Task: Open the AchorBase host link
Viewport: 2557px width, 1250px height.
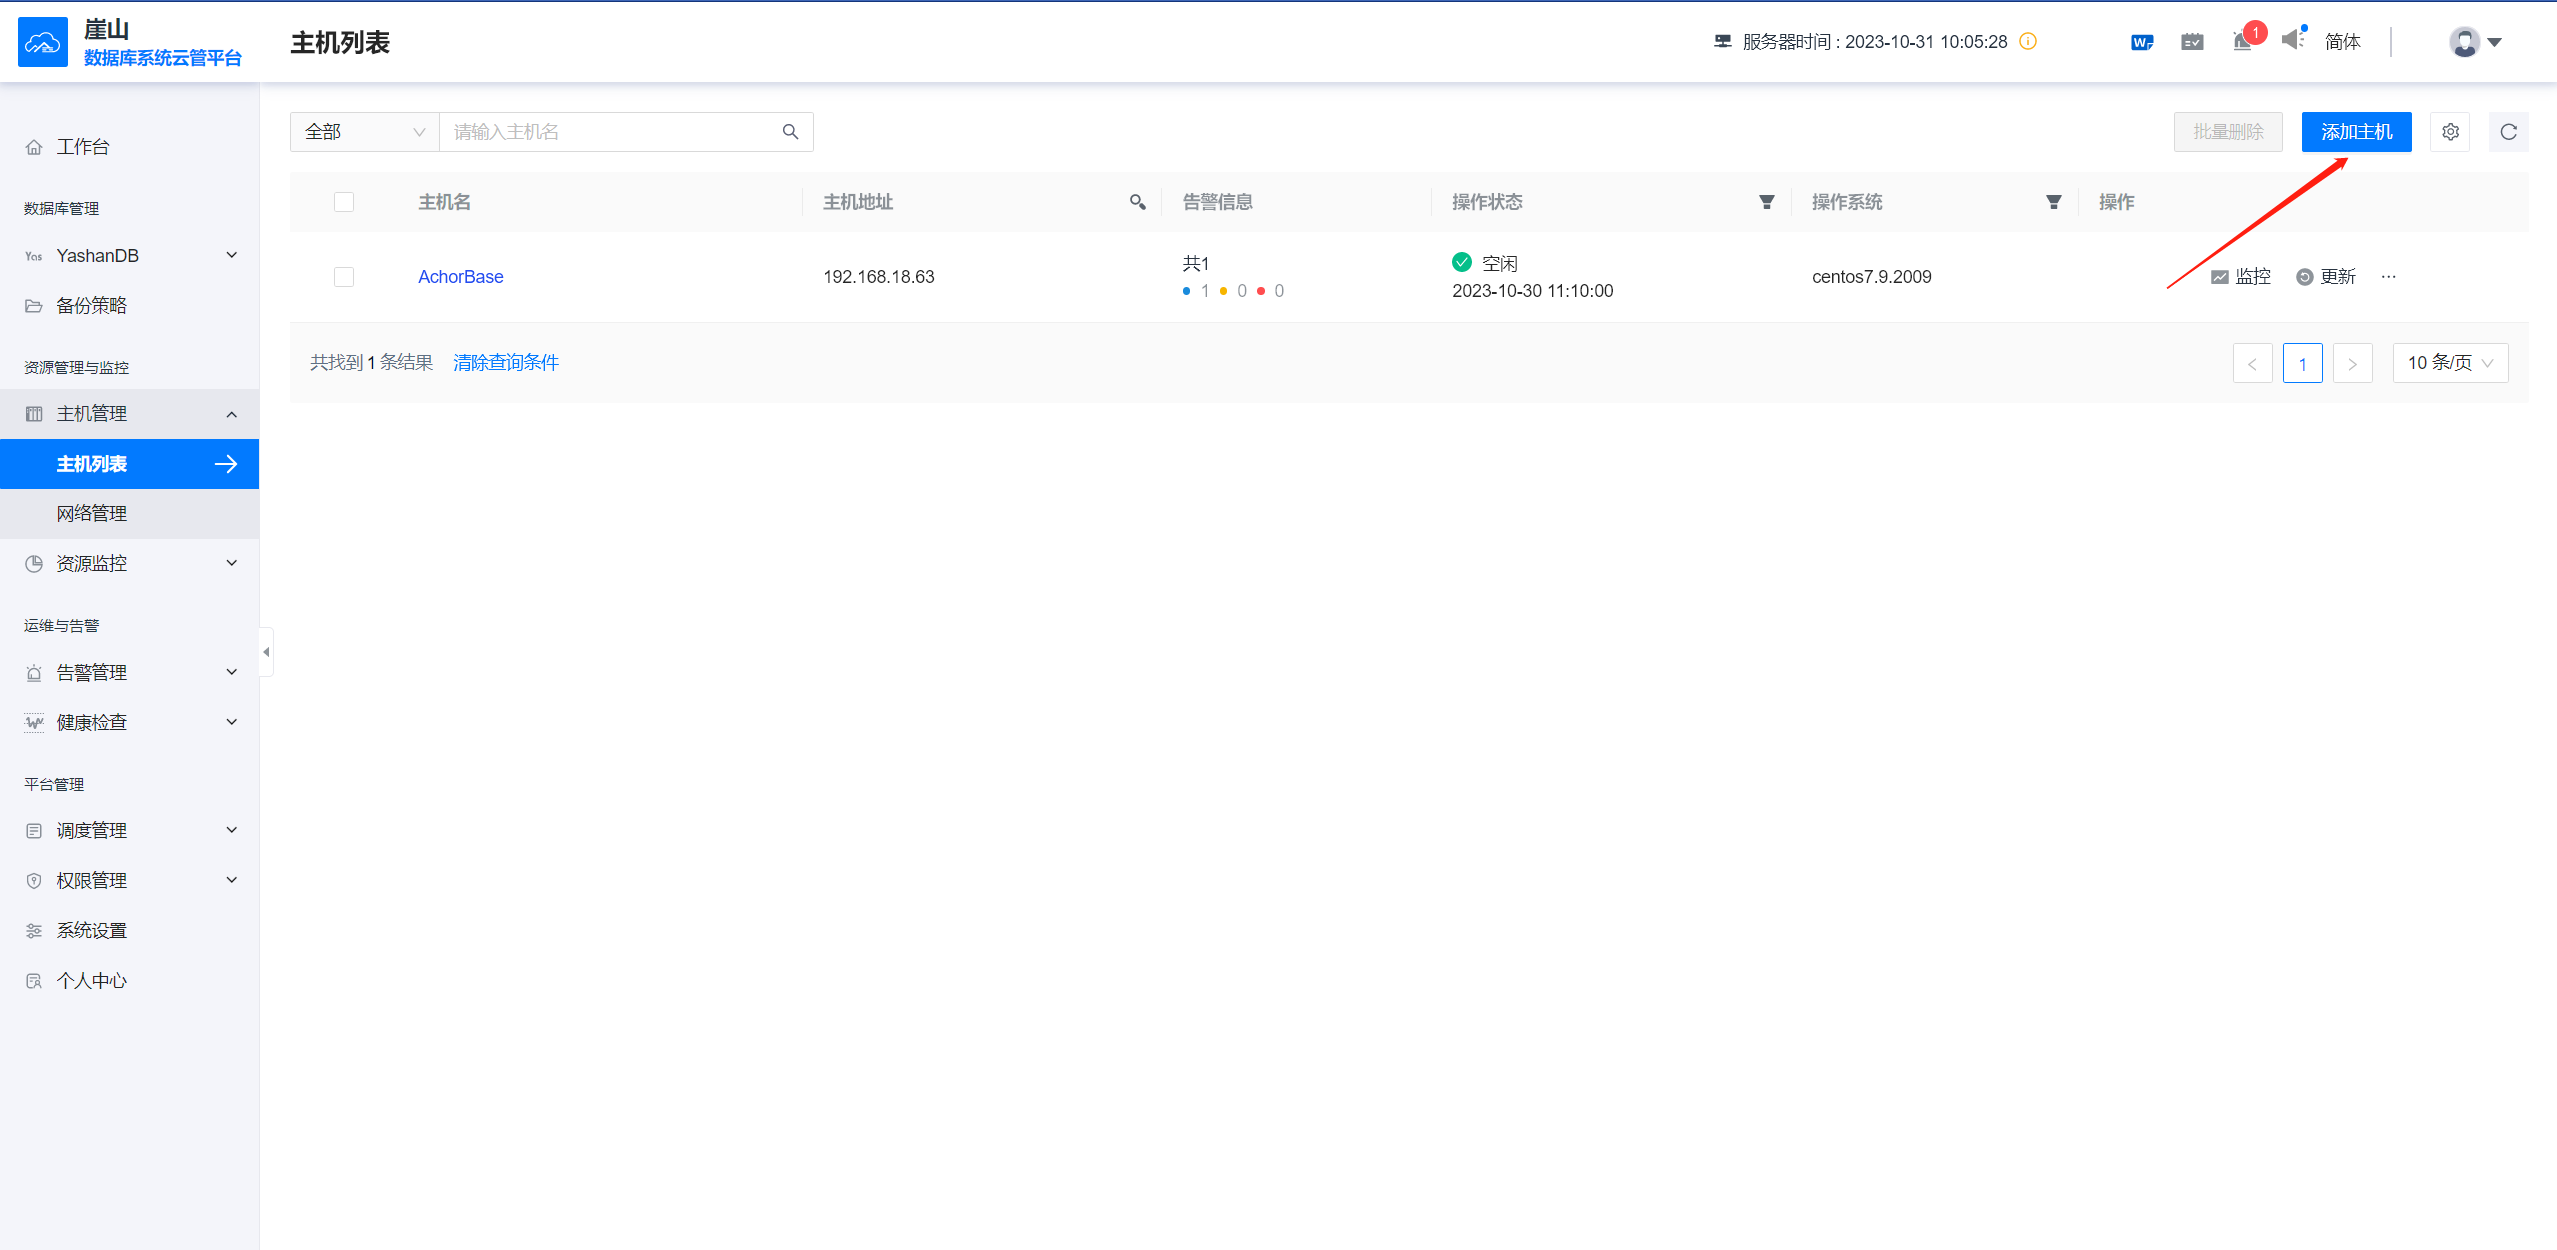Action: (x=460, y=277)
